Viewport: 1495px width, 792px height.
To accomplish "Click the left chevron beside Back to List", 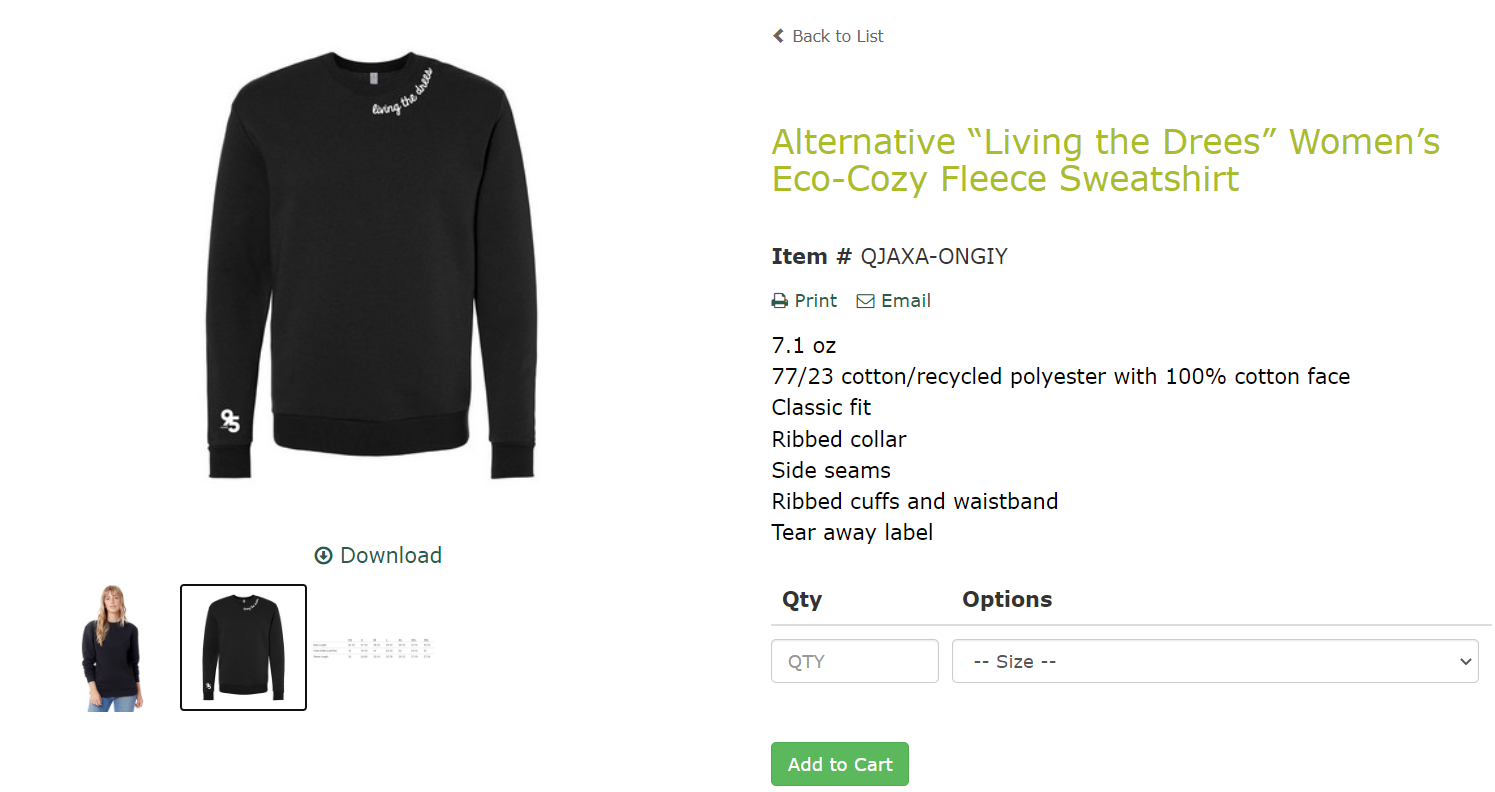I will (778, 36).
